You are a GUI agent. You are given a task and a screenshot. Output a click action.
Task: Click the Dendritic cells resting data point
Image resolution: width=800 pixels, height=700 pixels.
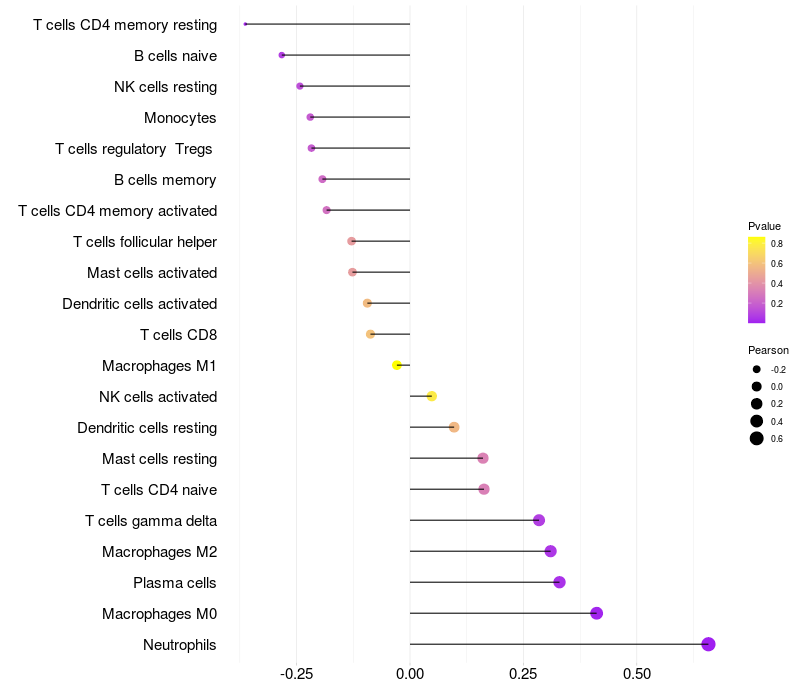click(454, 427)
